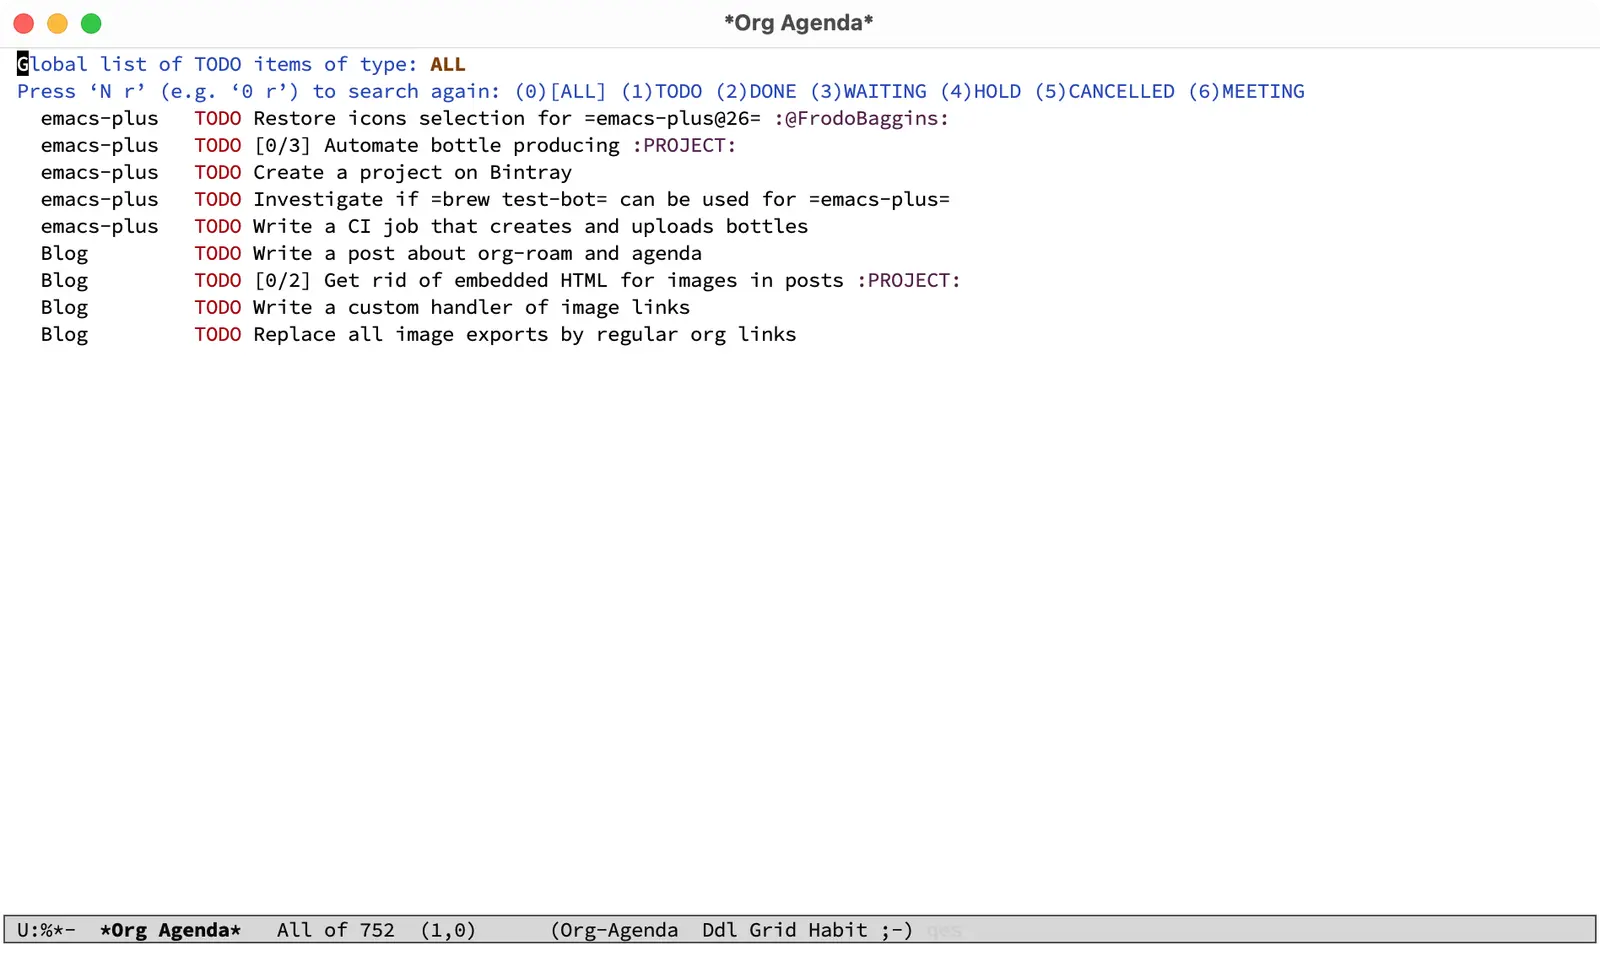This screenshot has height=972, width=1600.
Task: Open 'Restore icons selection' TODO entry
Action: (505, 119)
